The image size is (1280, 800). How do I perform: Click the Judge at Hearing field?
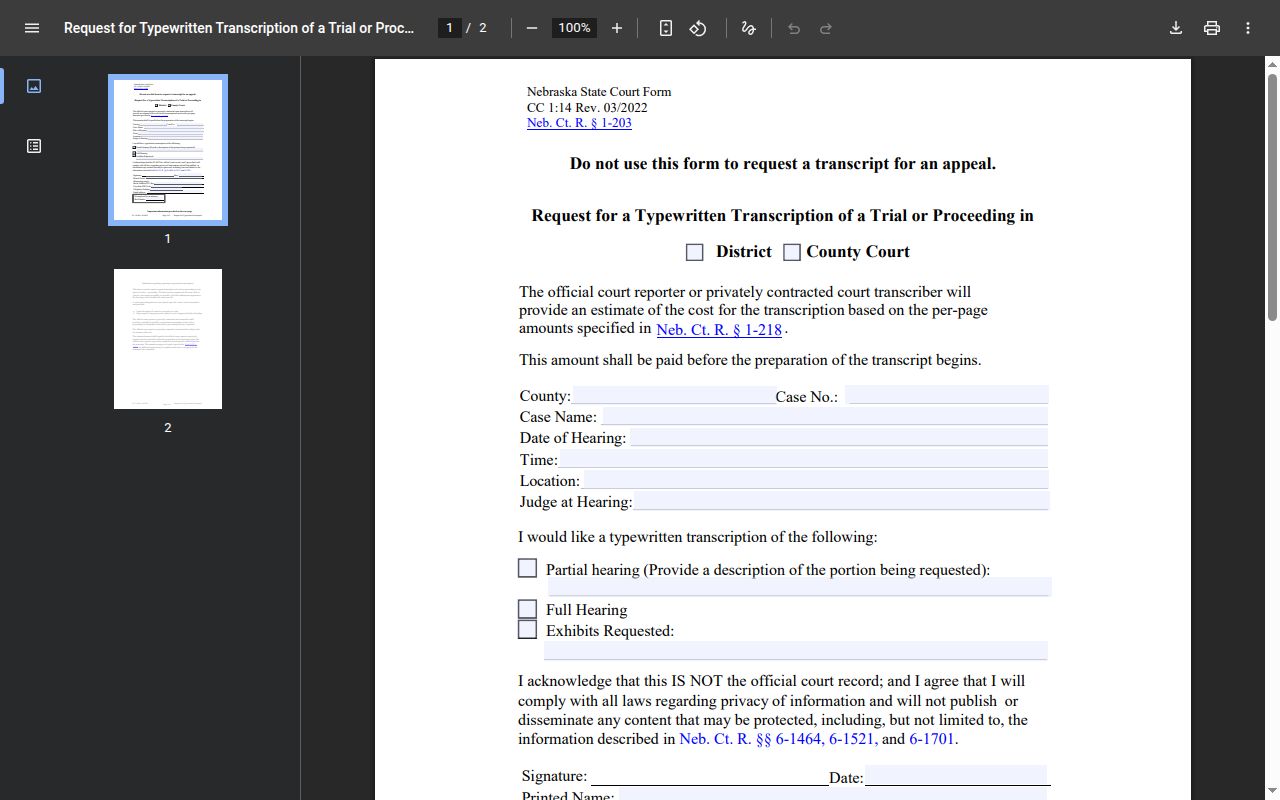click(841, 501)
